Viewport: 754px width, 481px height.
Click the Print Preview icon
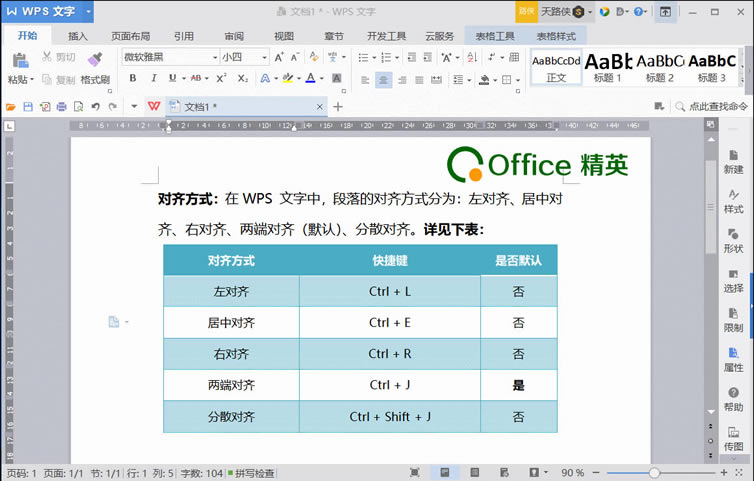tap(78, 106)
